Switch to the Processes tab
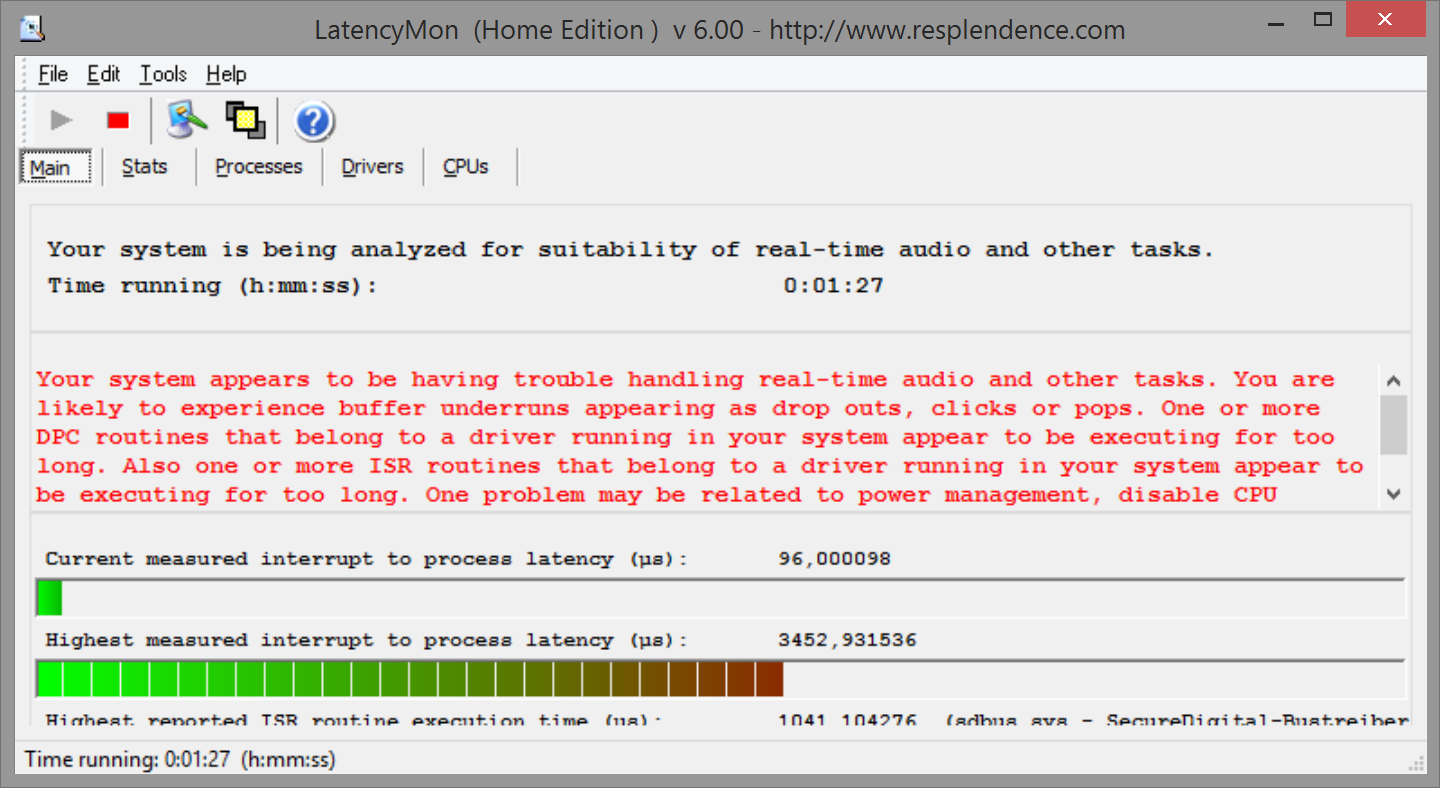 pos(259,167)
